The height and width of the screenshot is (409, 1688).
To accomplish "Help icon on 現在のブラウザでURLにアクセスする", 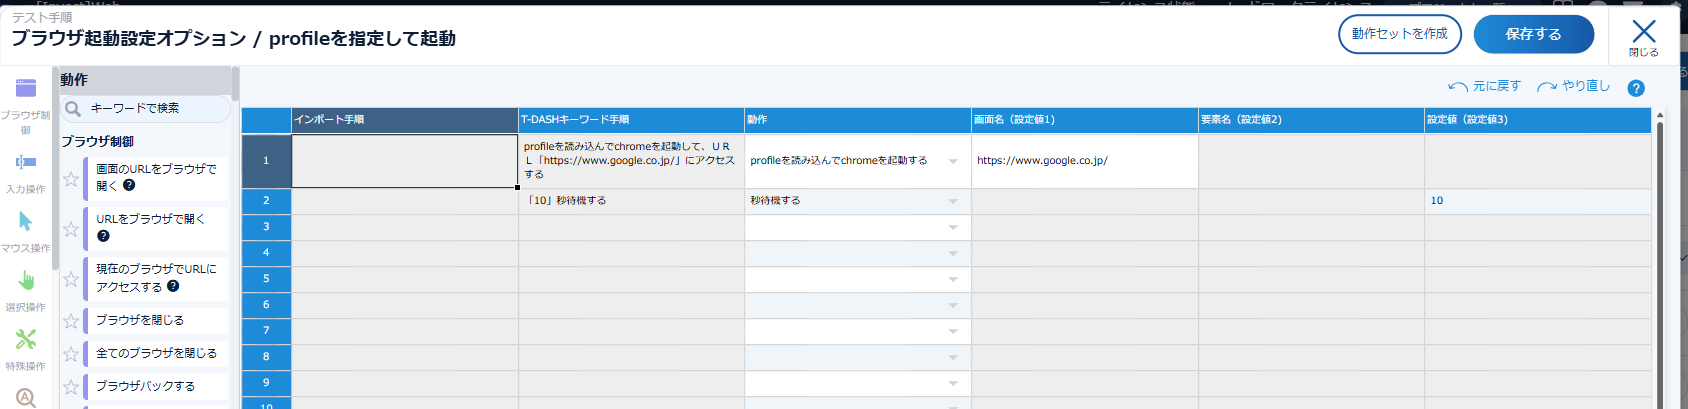I will pyautogui.click(x=173, y=286).
